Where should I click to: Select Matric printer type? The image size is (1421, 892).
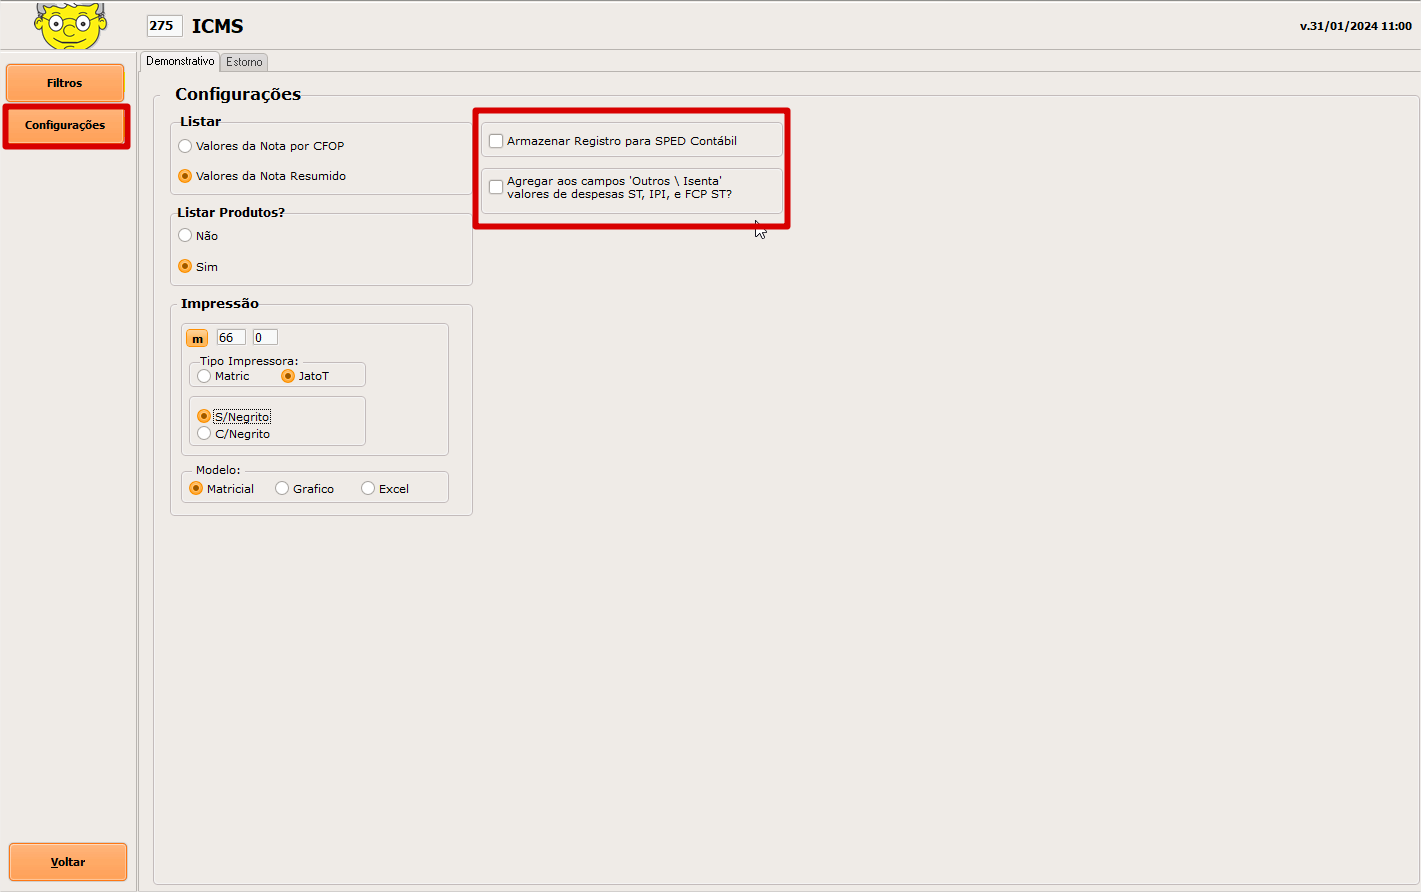pyautogui.click(x=204, y=376)
